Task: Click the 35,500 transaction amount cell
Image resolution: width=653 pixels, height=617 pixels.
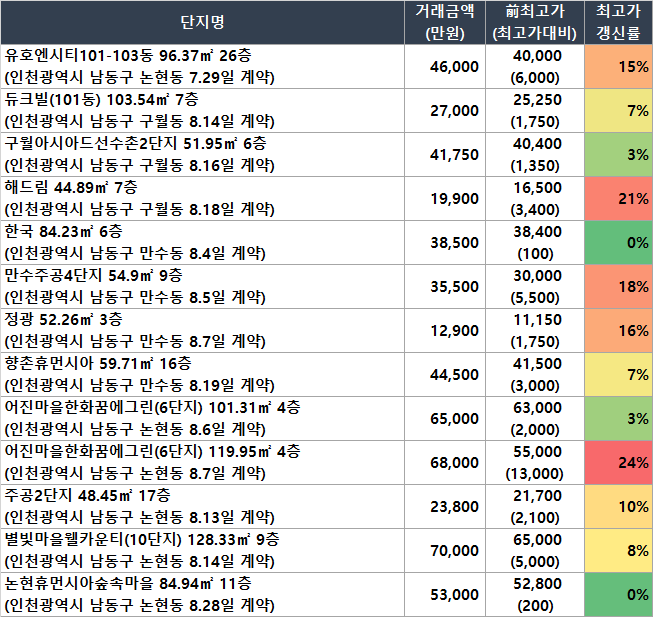Action: coord(445,287)
